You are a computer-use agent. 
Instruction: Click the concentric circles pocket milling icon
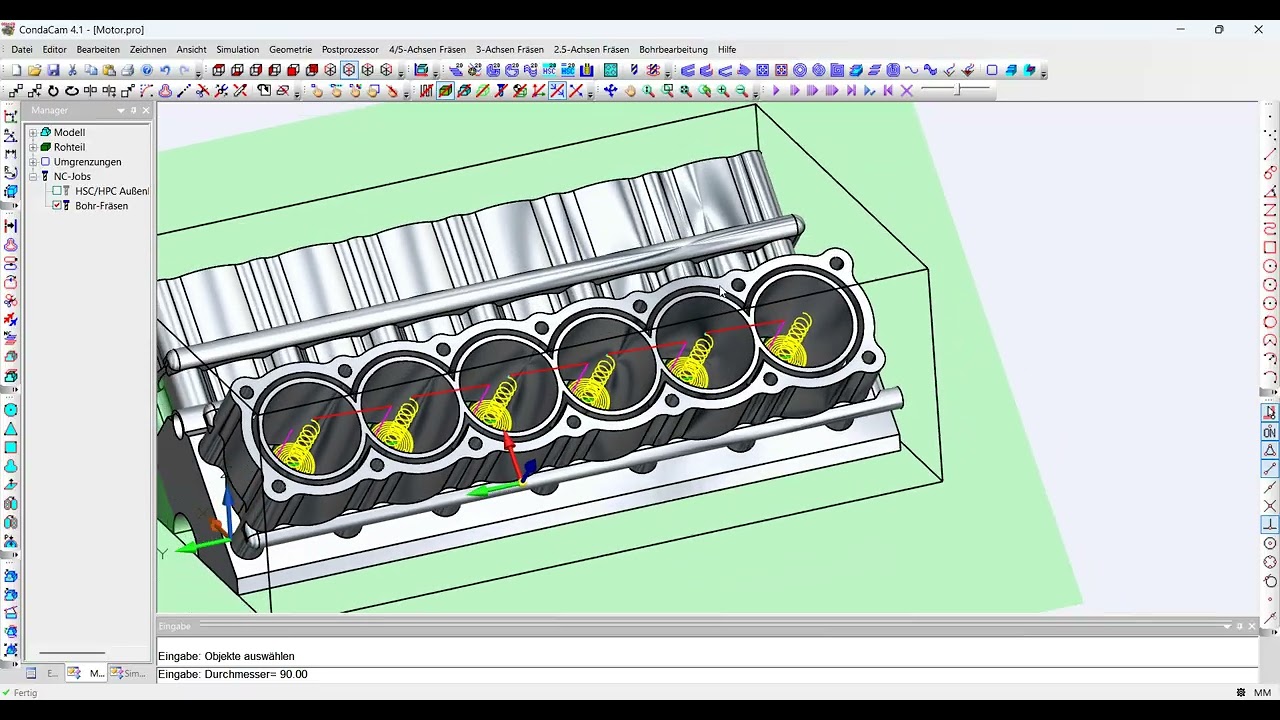(x=800, y=70)
